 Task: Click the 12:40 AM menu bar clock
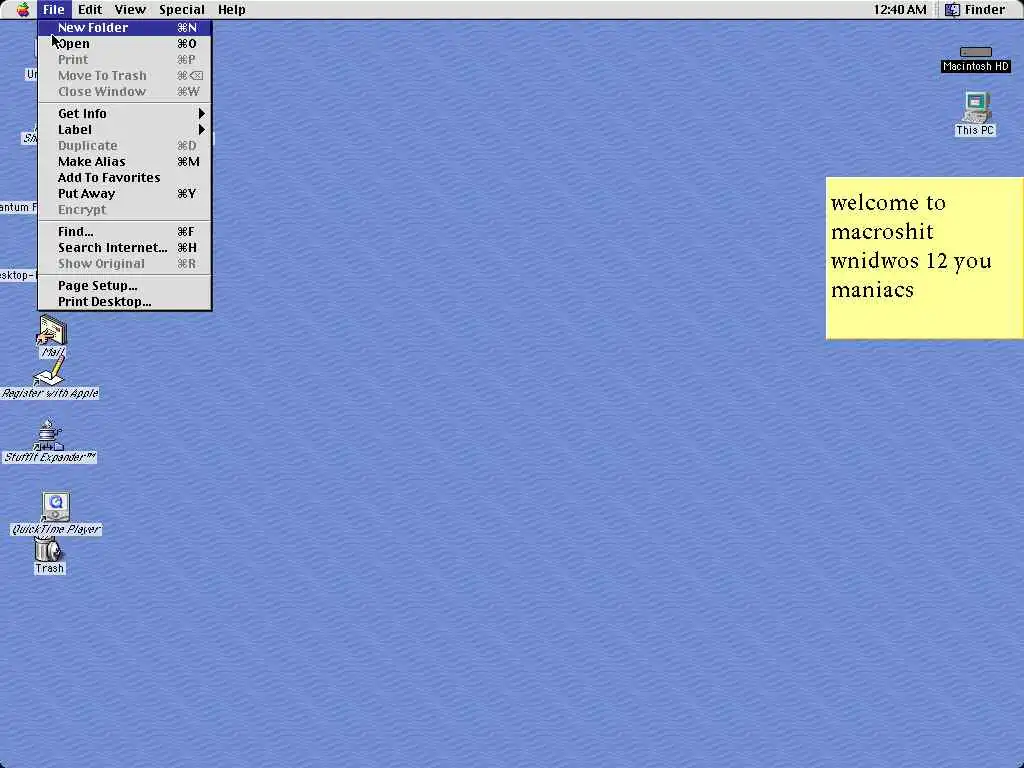click(899, 9)
